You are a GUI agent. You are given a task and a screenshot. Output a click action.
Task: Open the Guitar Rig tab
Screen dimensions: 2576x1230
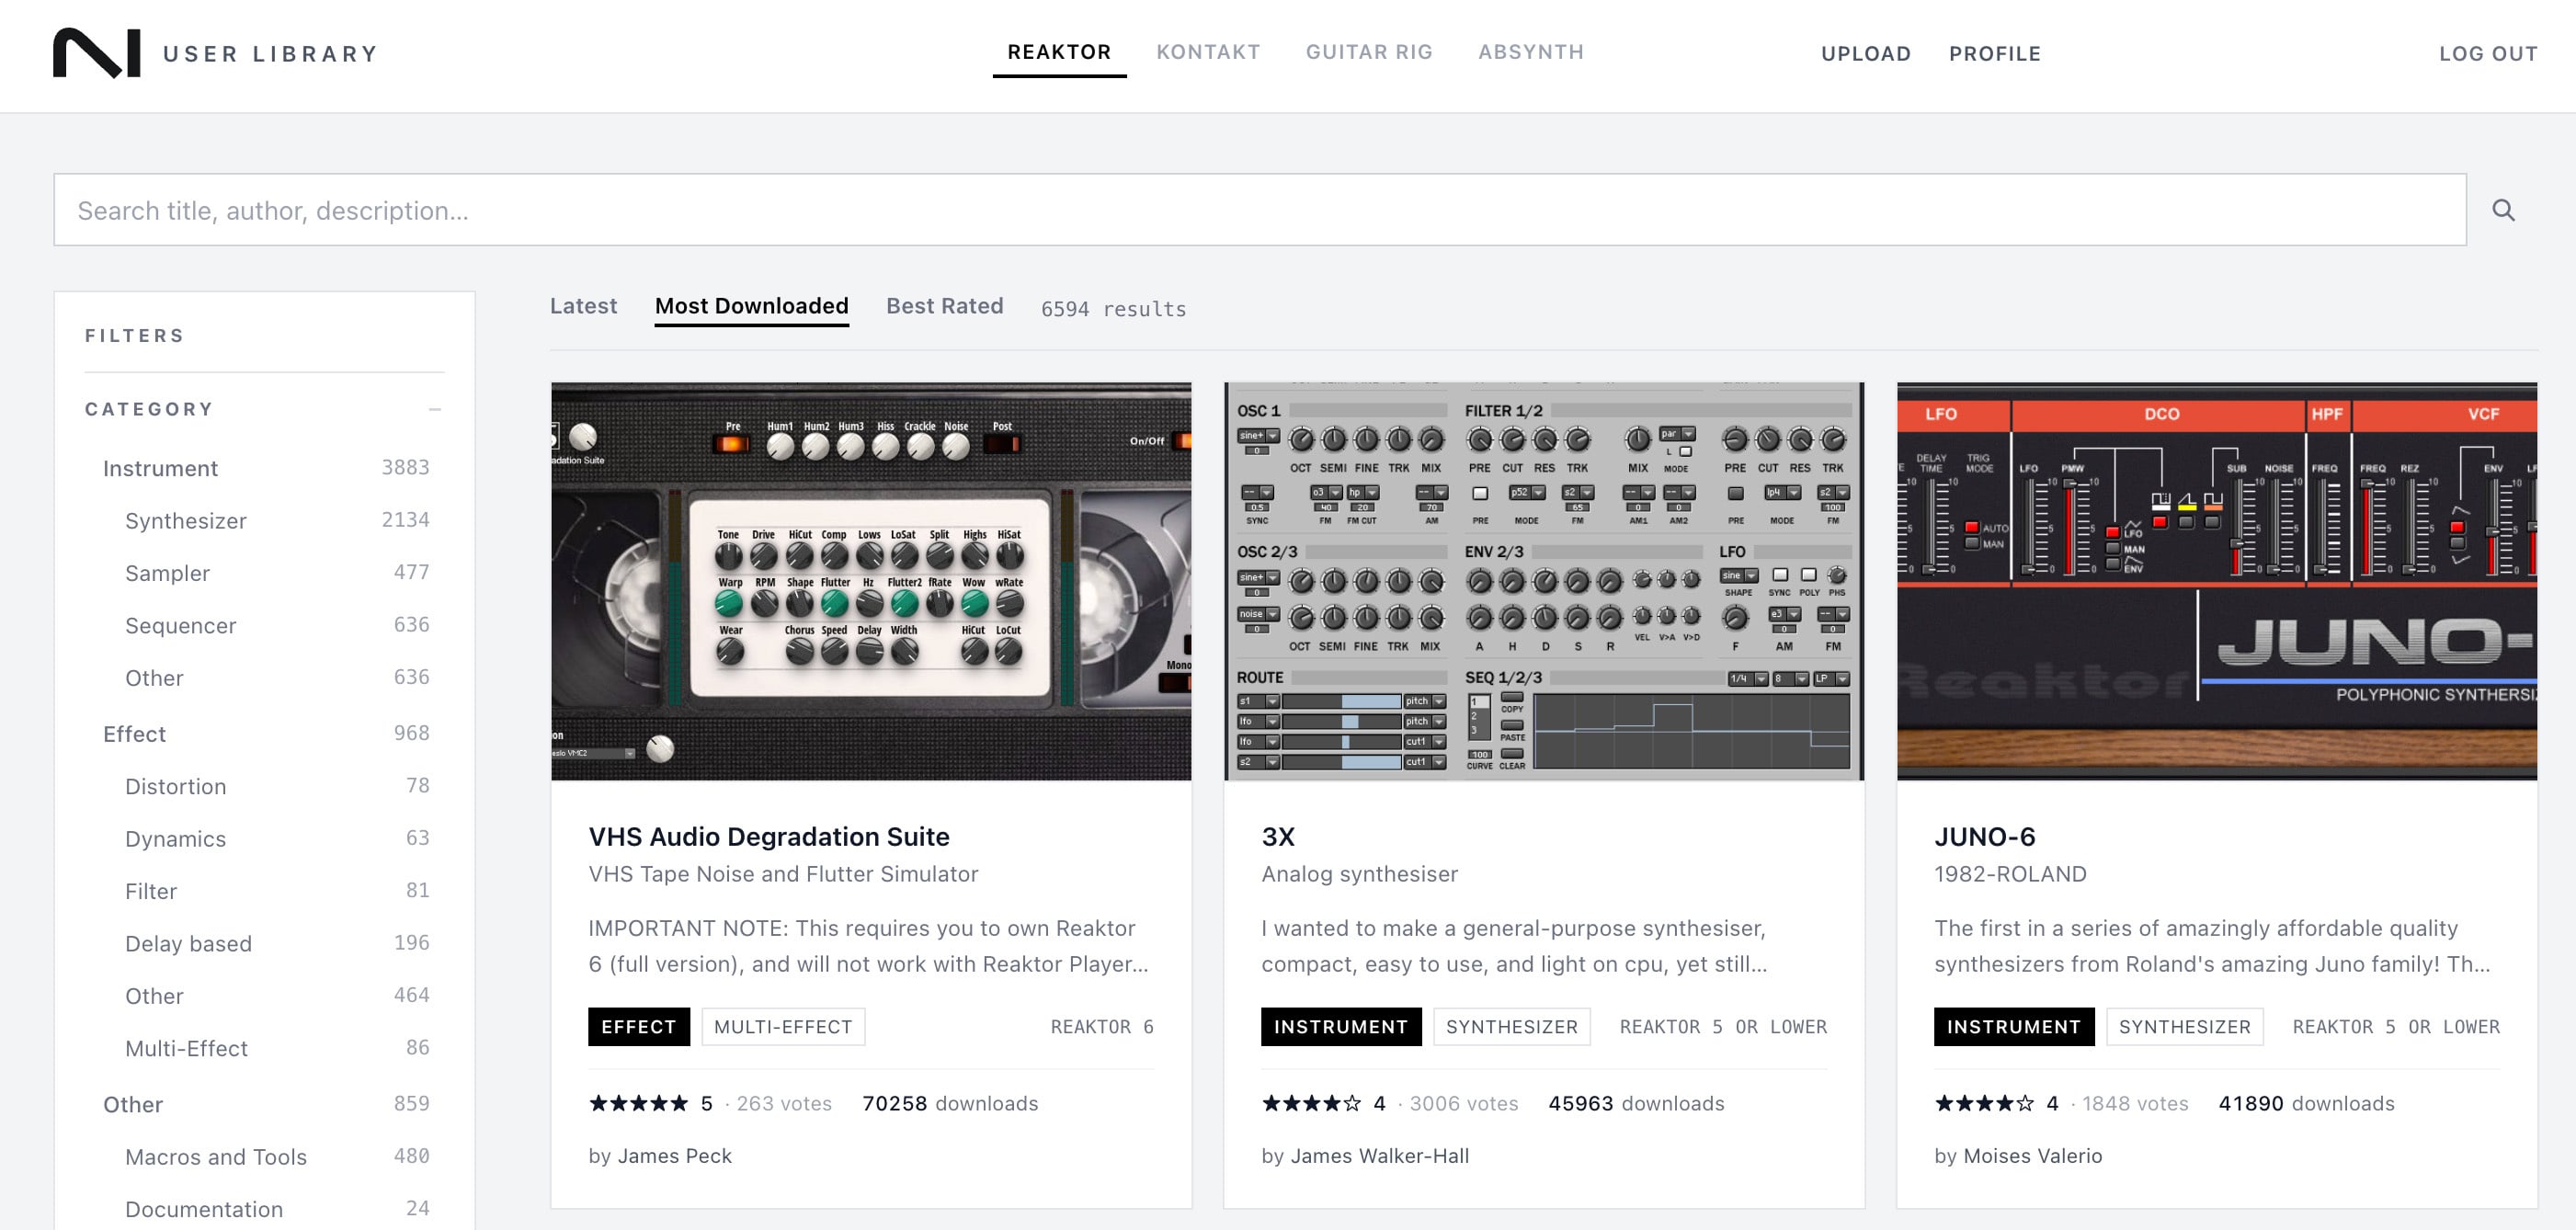(x=1369, y=52)
